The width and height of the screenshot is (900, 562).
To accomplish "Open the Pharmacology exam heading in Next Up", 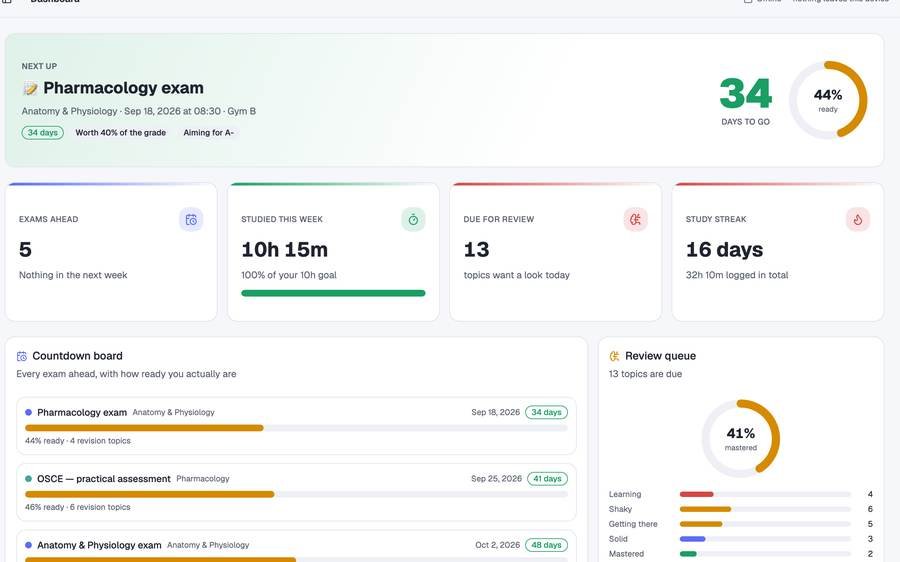I will click(x=123, y=88).
